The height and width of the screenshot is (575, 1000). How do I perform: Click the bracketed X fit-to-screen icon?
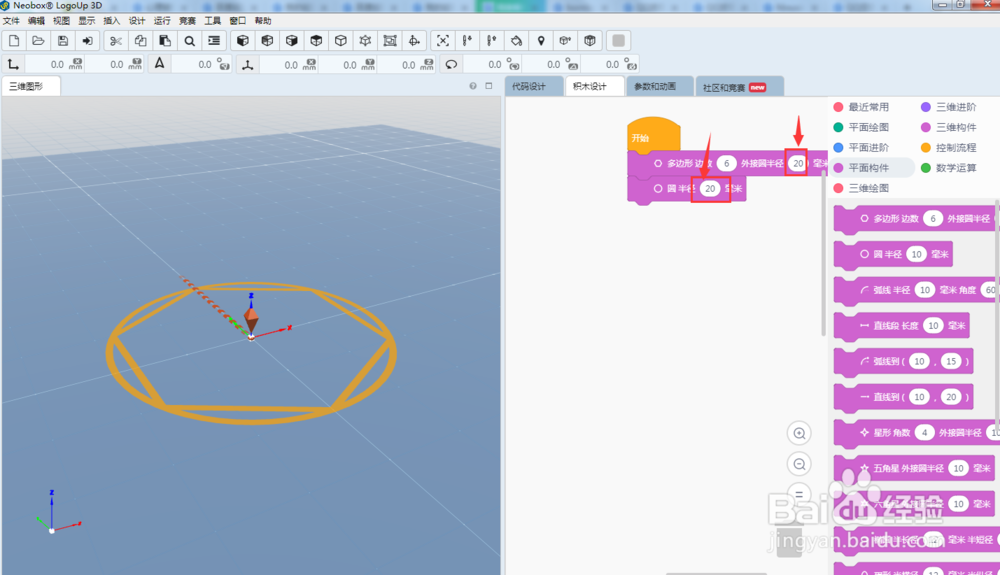[443, 41]
